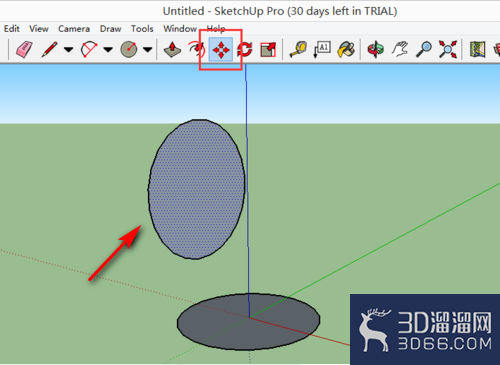Select the Paint Bucket tool
500x365 pixels.
tap(346, 49)
